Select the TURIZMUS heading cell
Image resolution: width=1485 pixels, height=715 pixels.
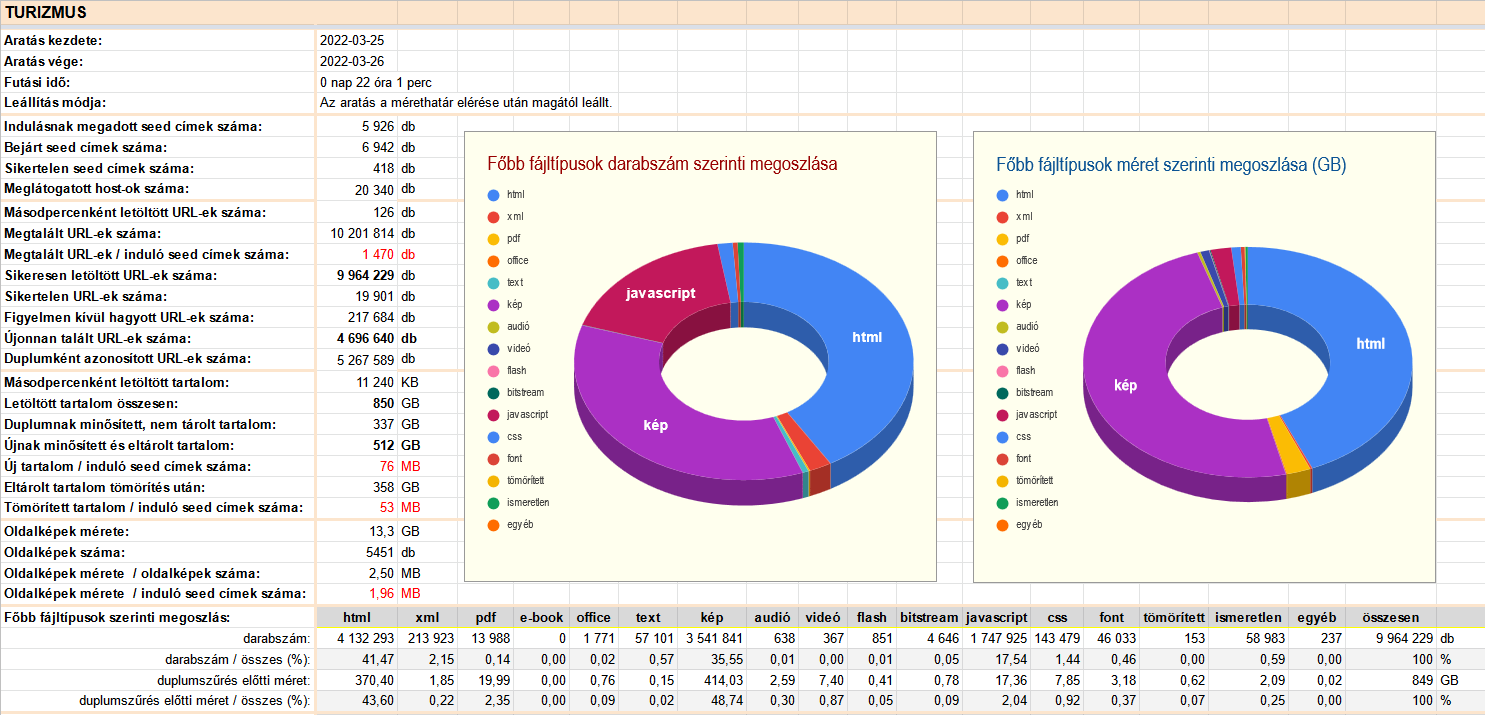45,12
